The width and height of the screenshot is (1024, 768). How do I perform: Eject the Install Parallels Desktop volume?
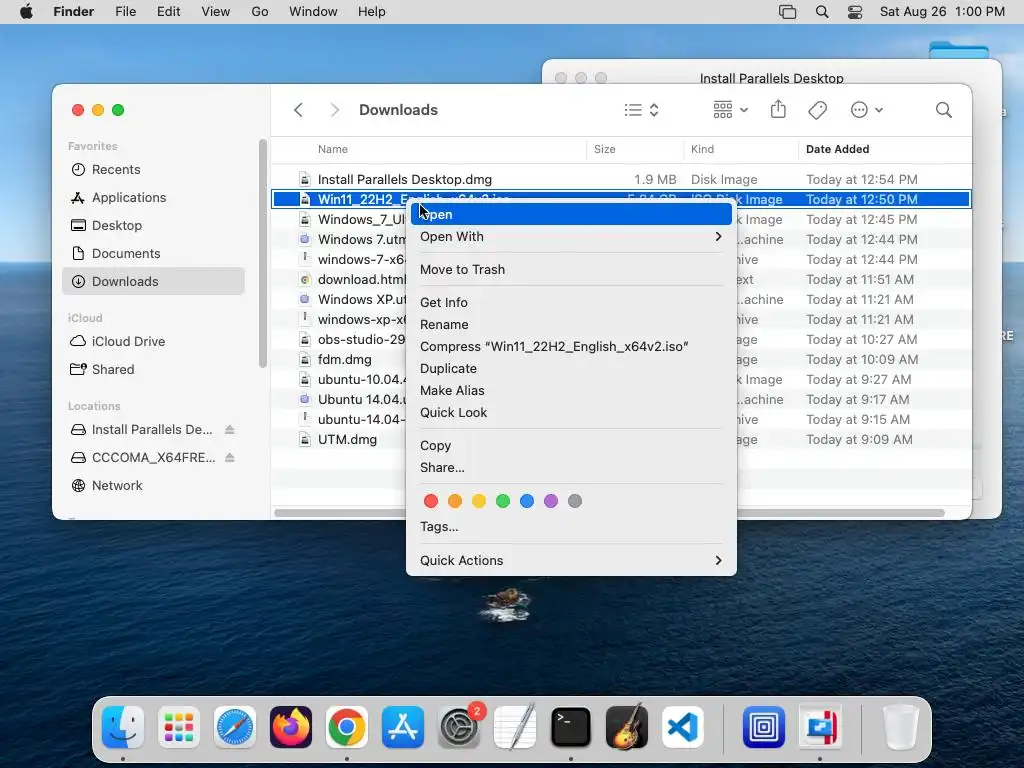click(x=229, y=429)
